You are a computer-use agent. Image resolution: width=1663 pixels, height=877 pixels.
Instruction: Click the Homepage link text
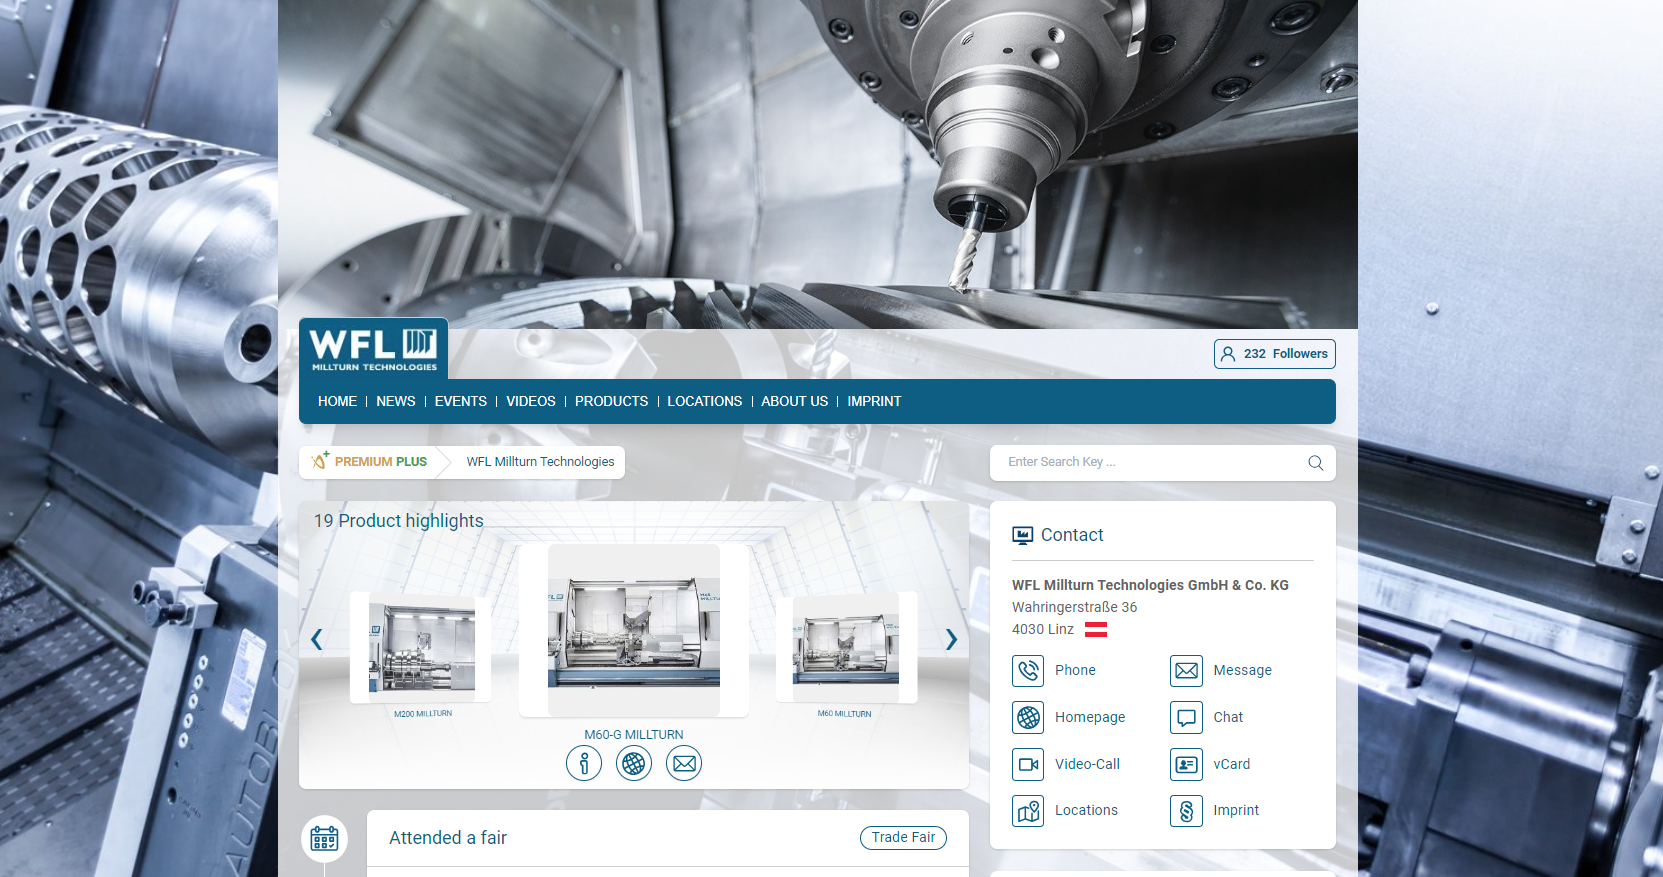point(1090,717)
